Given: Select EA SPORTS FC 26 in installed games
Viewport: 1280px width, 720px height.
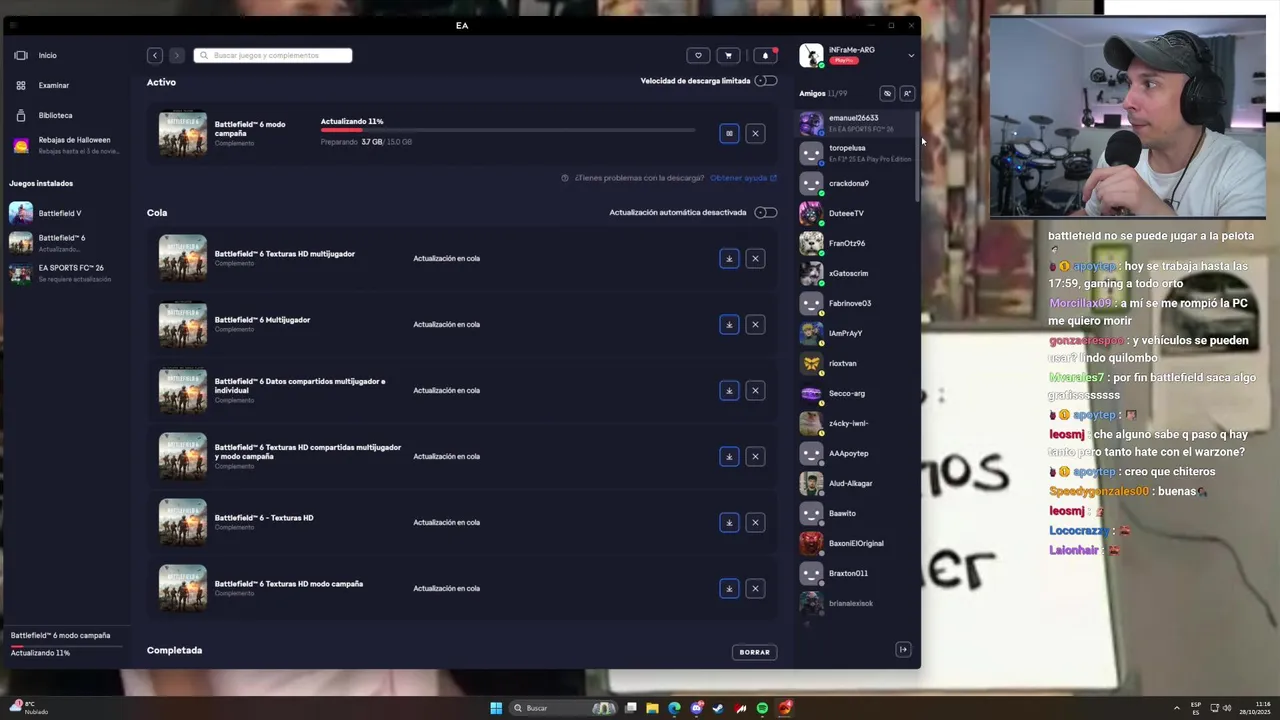Looking at the screenshot, I should [65, 273].
